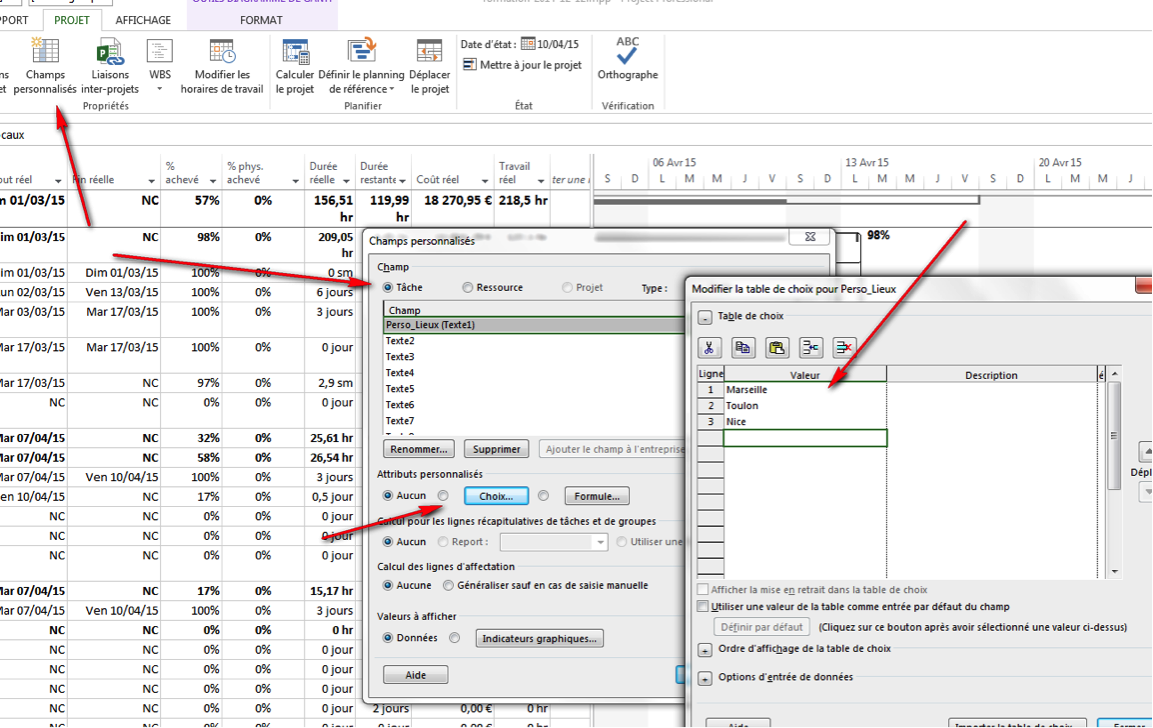Select the radio button beside Choix...
1153x728 pixels.
point(443,496)
